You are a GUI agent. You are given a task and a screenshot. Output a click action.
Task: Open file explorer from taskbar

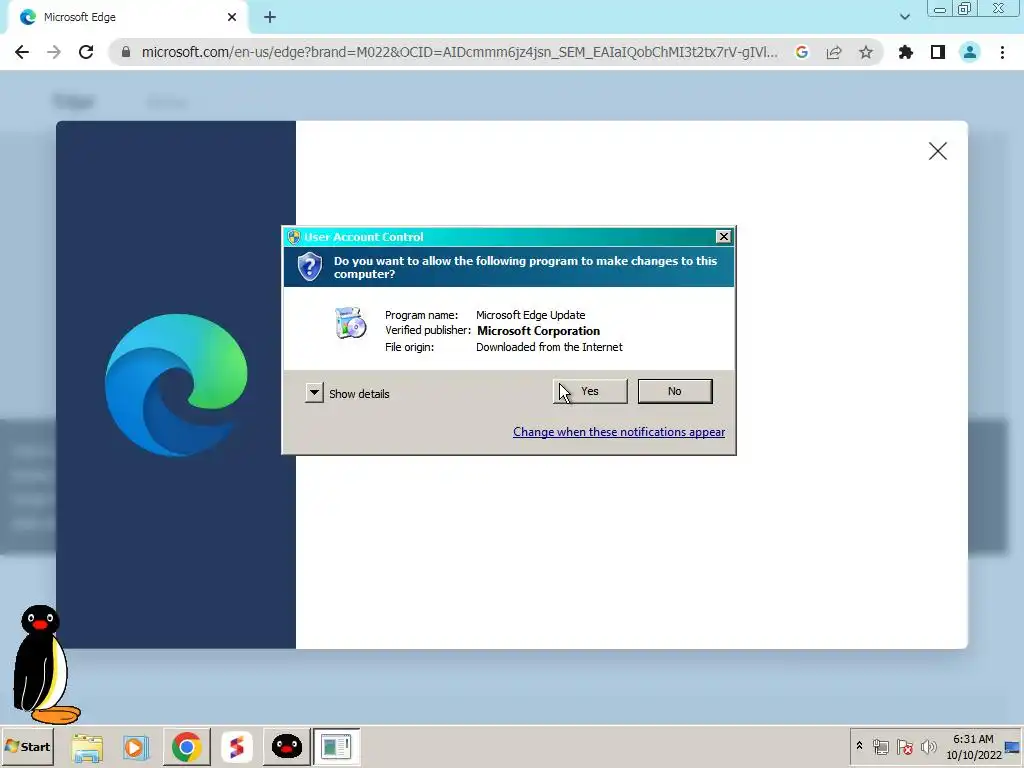[x=87, y=747]
